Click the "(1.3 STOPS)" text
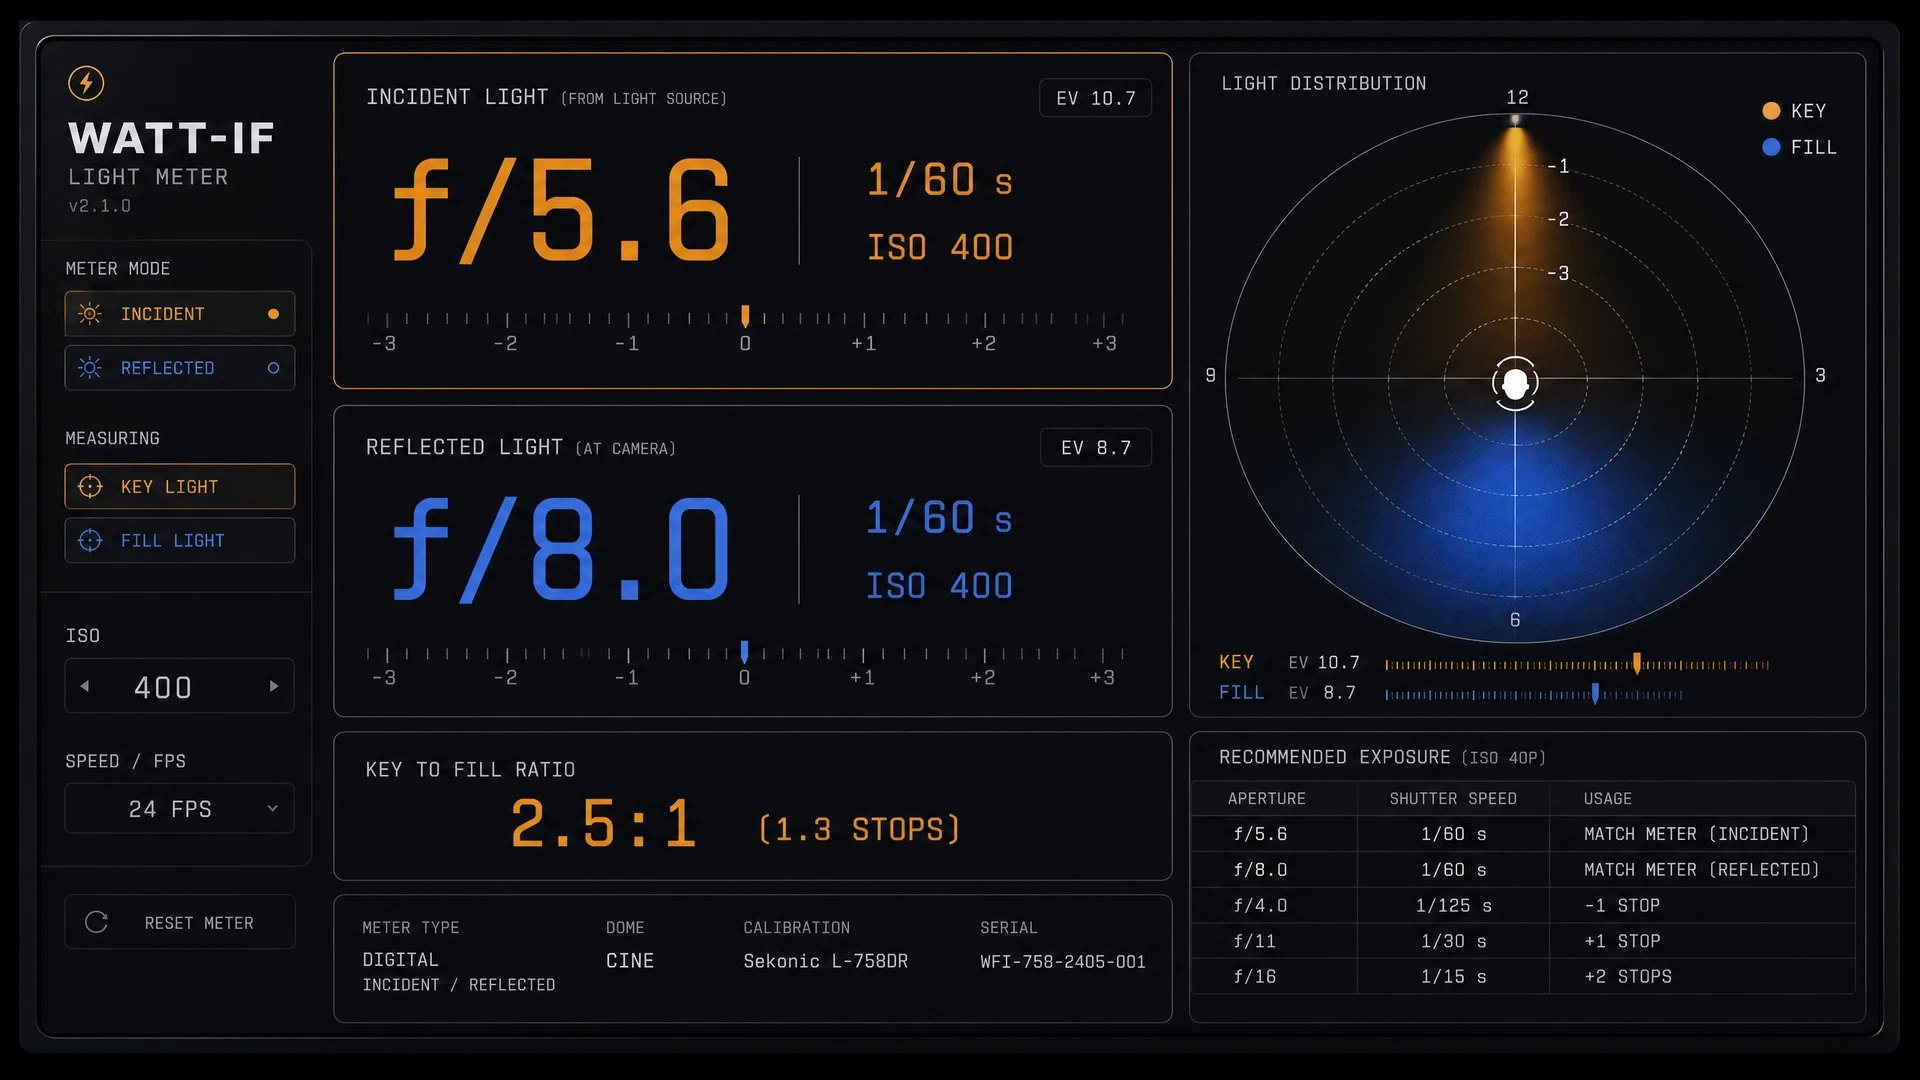The height and width of the screenshot is (1080, 1920). click(860, 829)
